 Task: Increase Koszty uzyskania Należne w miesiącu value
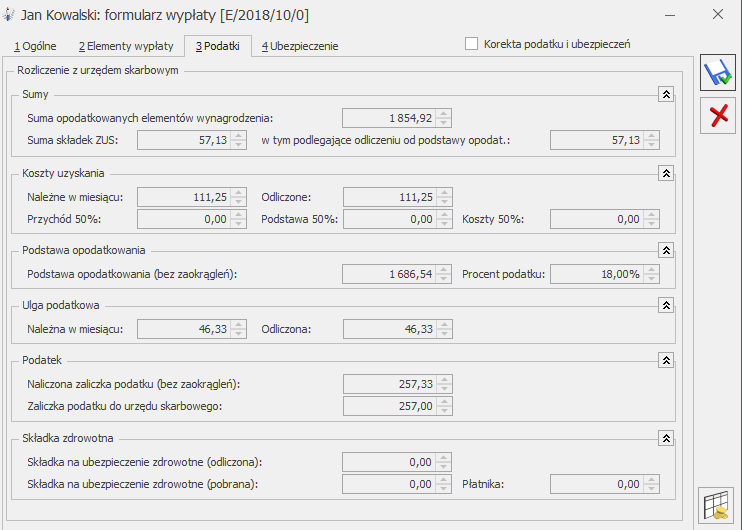[x=238, y=193]
